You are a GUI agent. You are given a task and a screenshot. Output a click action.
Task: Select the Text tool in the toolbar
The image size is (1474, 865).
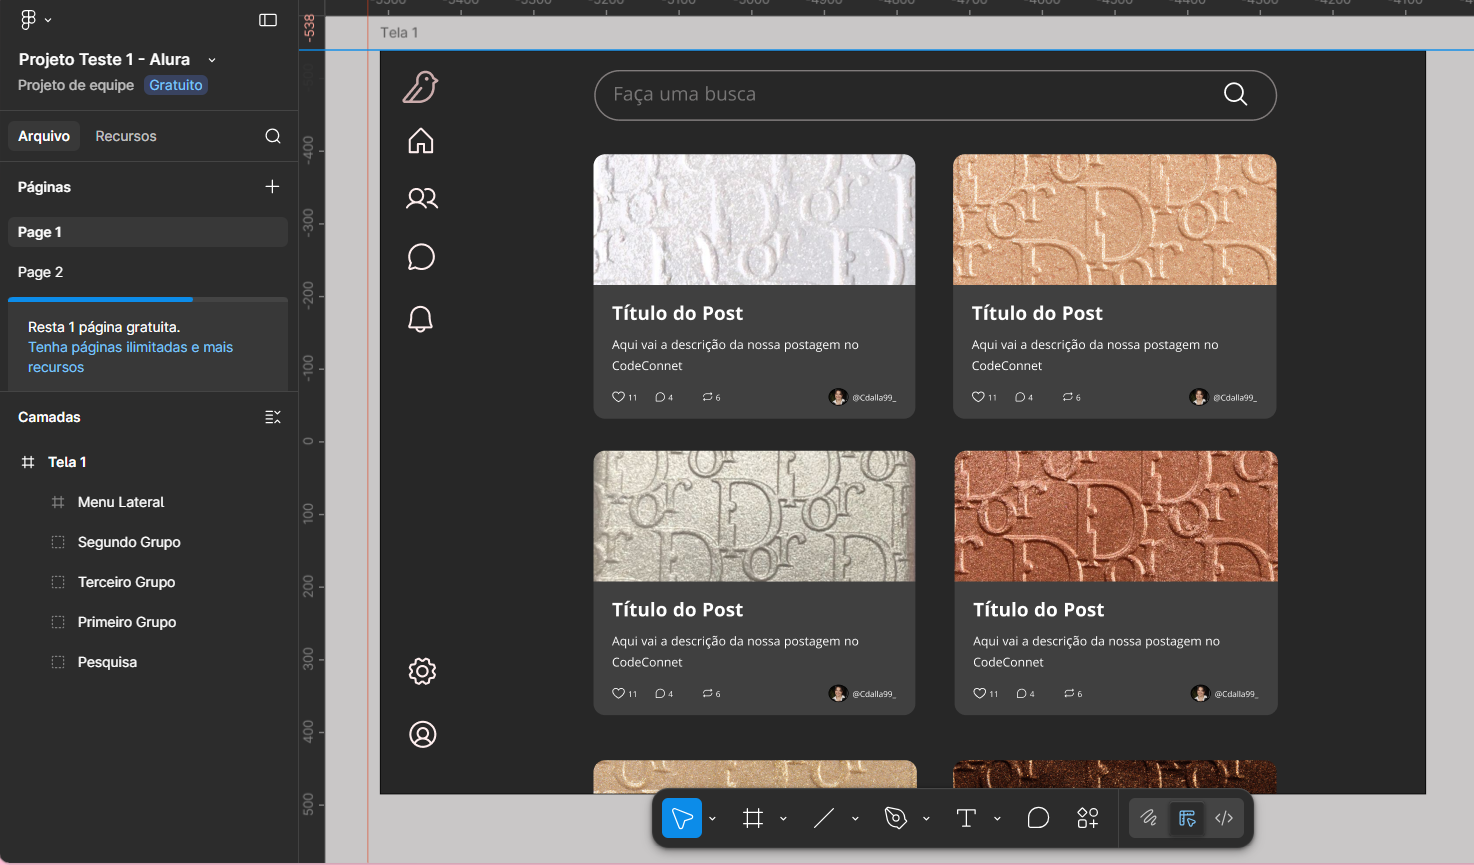(x=966, y=819)
